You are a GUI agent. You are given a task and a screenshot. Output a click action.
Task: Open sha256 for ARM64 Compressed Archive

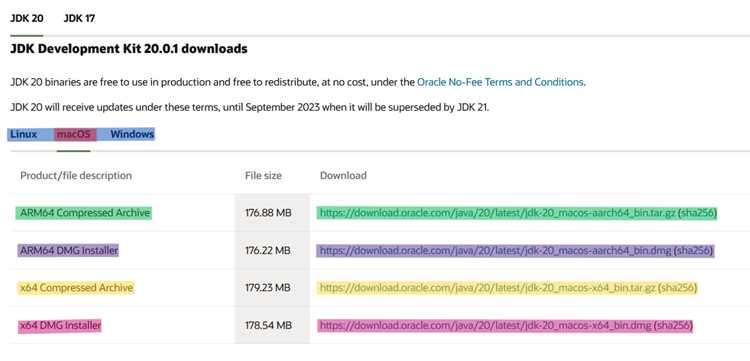pos(697,213)
